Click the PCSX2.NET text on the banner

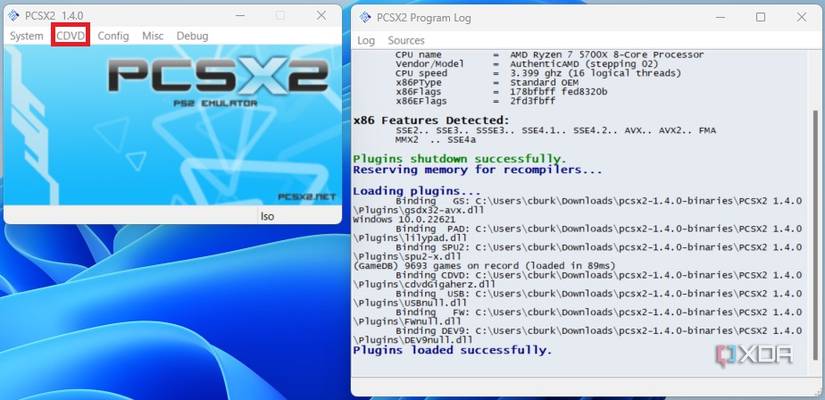pyautogui.click(x=307, y=197)
